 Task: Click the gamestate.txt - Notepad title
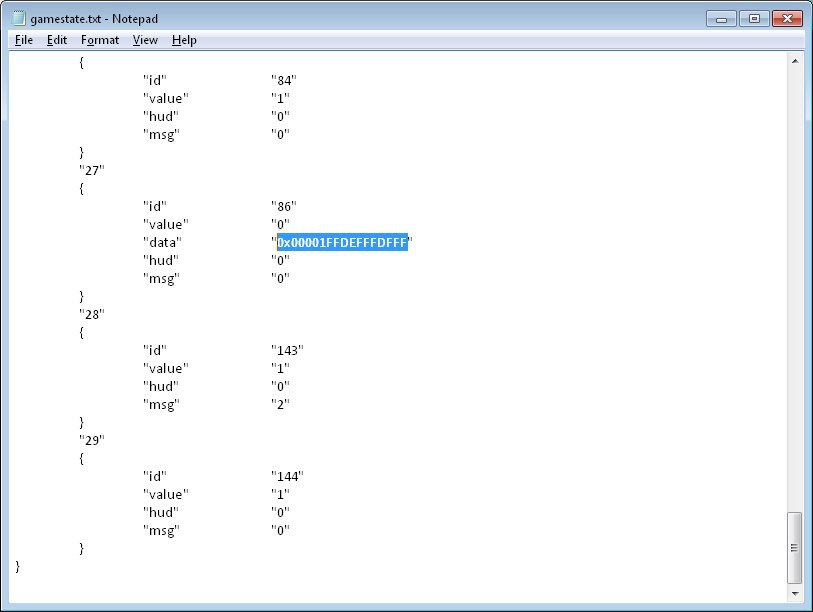(x=94, y=19)
